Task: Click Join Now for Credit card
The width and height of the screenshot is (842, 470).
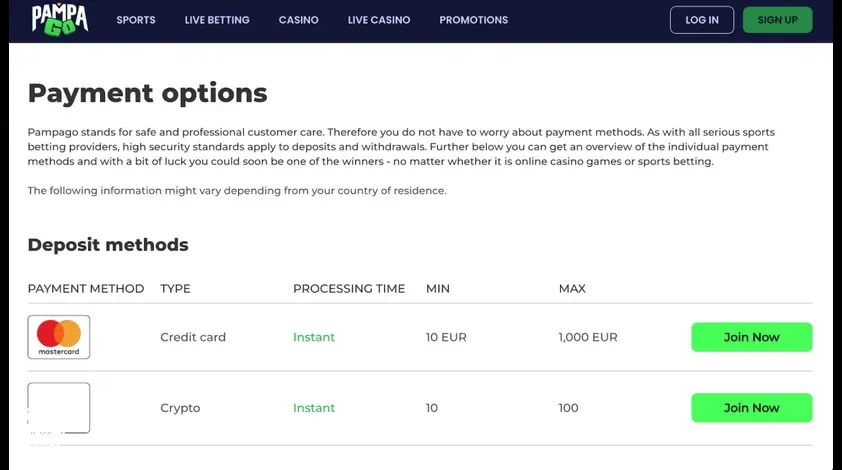Action: 752,337
